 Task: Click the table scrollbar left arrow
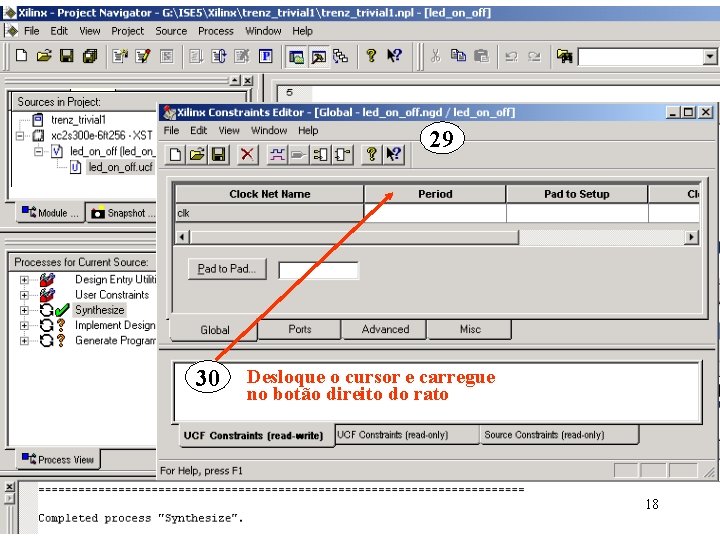[182, 237]
